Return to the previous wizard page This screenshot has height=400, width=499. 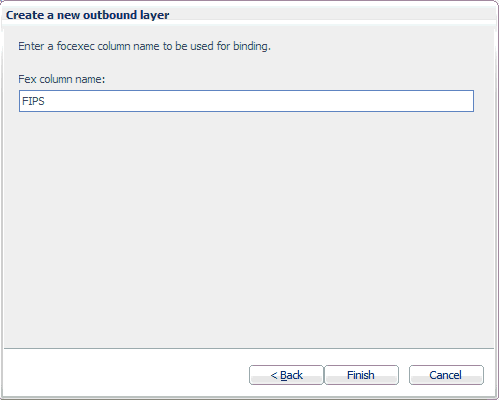pyautogui.click(x=286, y=375)
